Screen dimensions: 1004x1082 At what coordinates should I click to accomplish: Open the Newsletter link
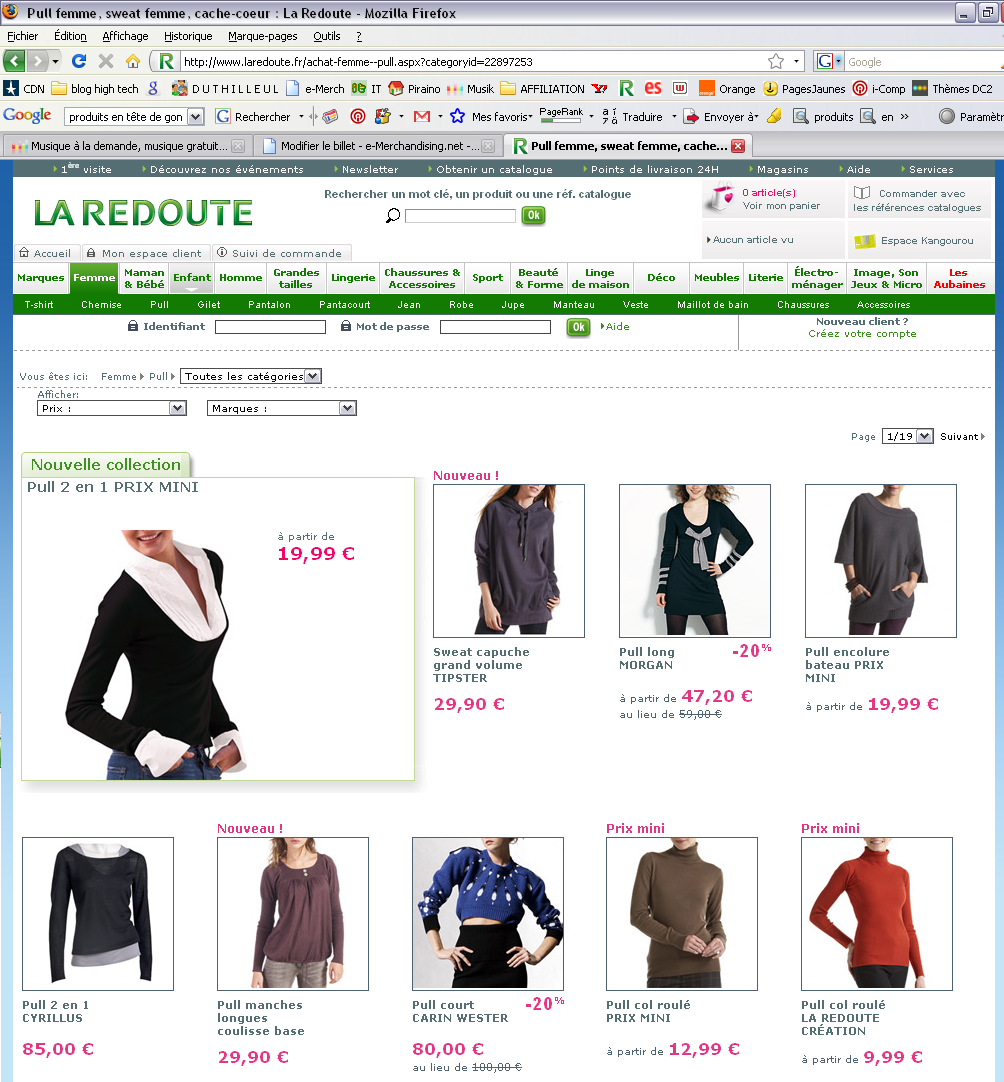[x=370, y=169]
